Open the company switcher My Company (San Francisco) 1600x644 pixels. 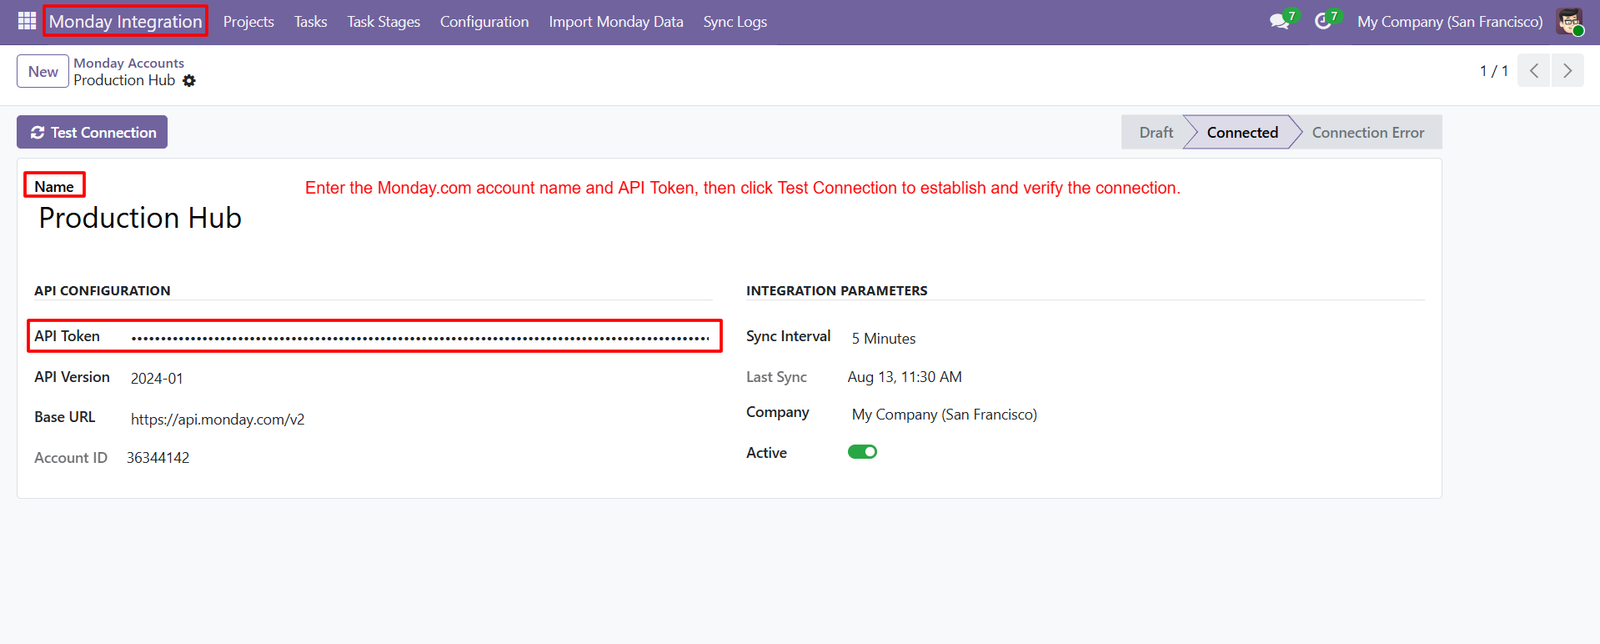coord(1449,21)
